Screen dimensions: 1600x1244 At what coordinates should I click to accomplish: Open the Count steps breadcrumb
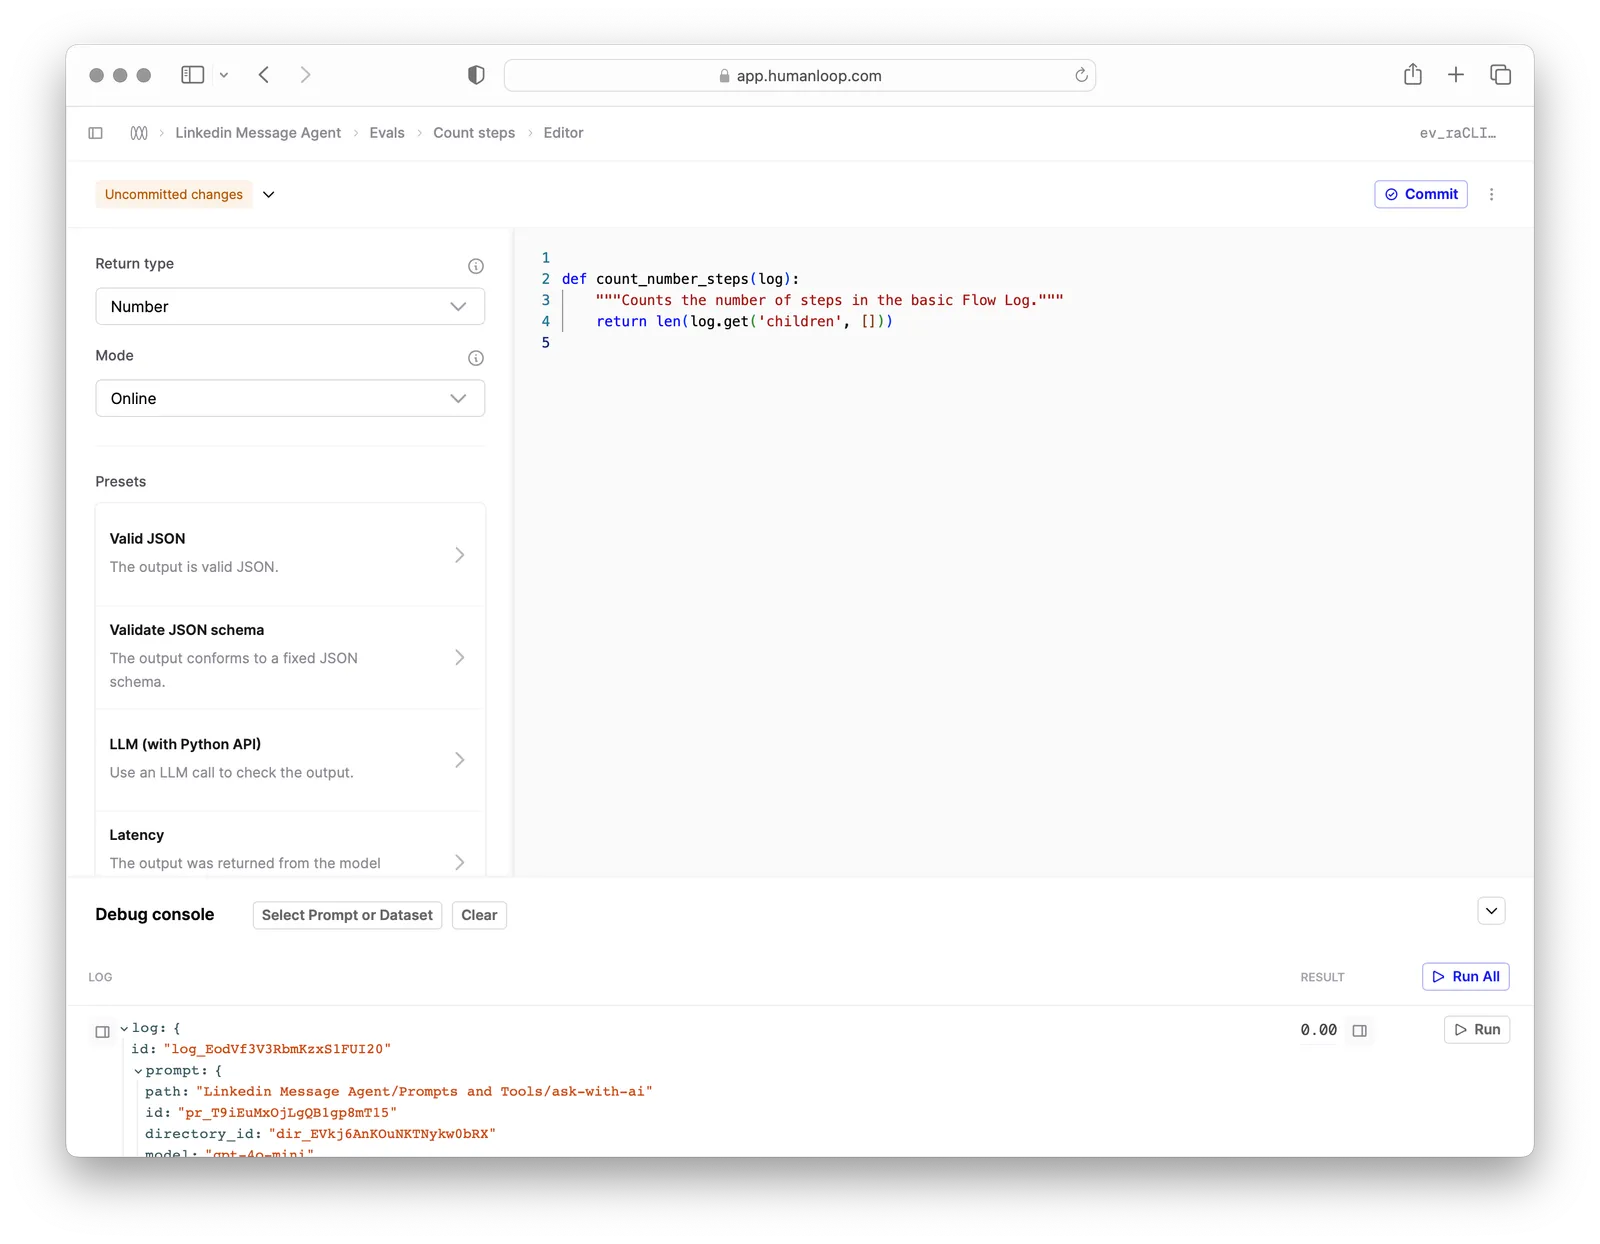pos(474,133)
